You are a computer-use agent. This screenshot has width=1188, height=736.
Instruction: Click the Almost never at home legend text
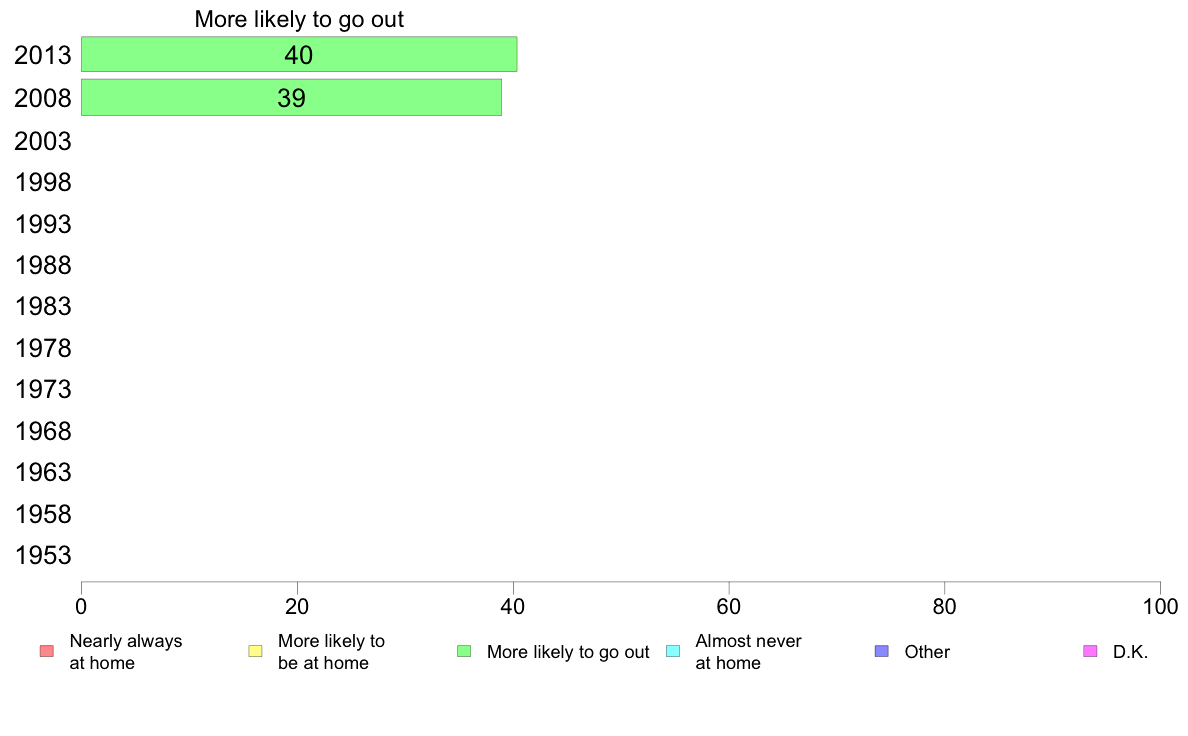(x=749, y=652)
